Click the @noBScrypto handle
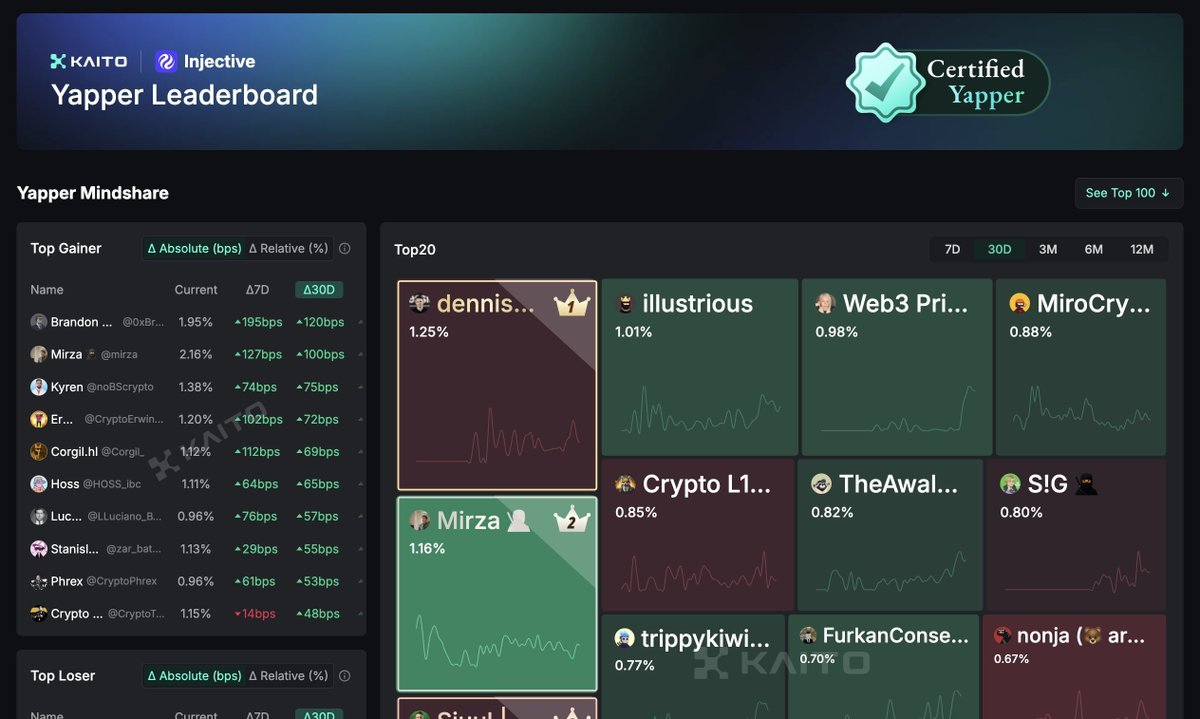 pyautogui.click(x=120, y=387)
